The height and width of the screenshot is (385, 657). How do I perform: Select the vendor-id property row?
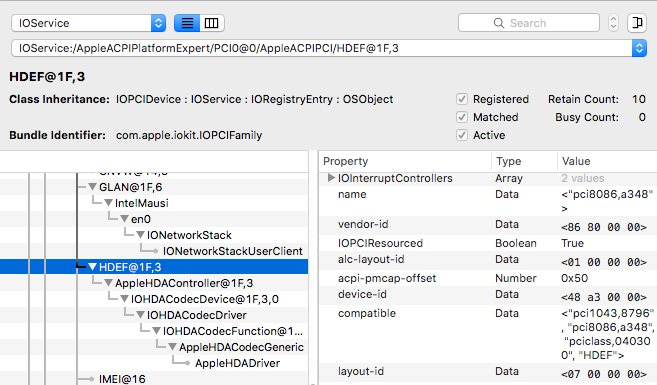click(488, 225)
